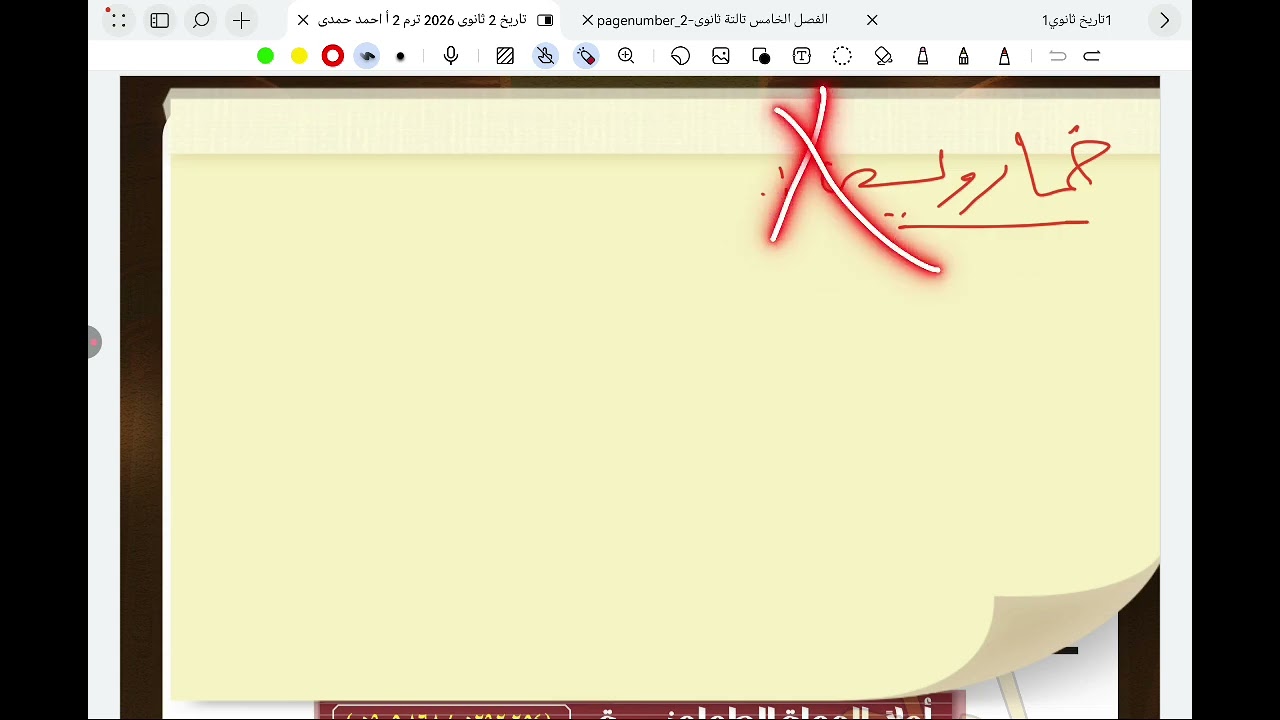This screenshot has width=1280, height=720.
Task: Close the pagenumber_2 tab
Action: click(x=588, y=20)
